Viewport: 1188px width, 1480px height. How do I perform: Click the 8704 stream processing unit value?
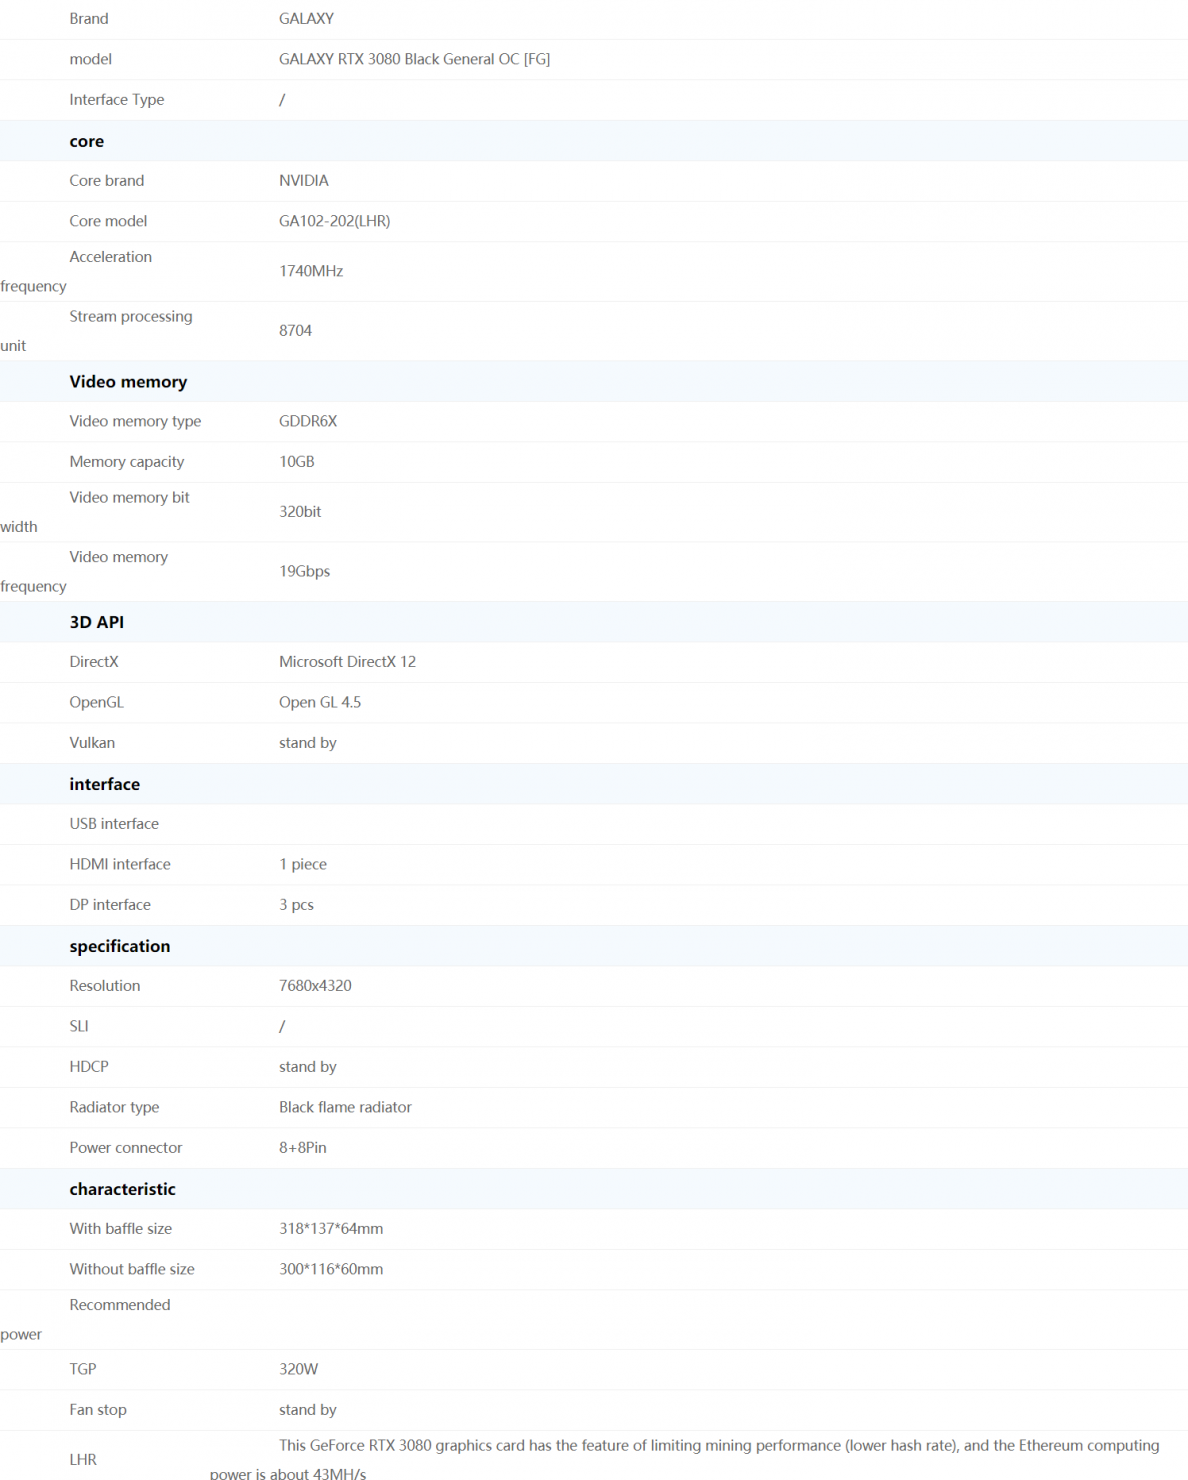295,331
